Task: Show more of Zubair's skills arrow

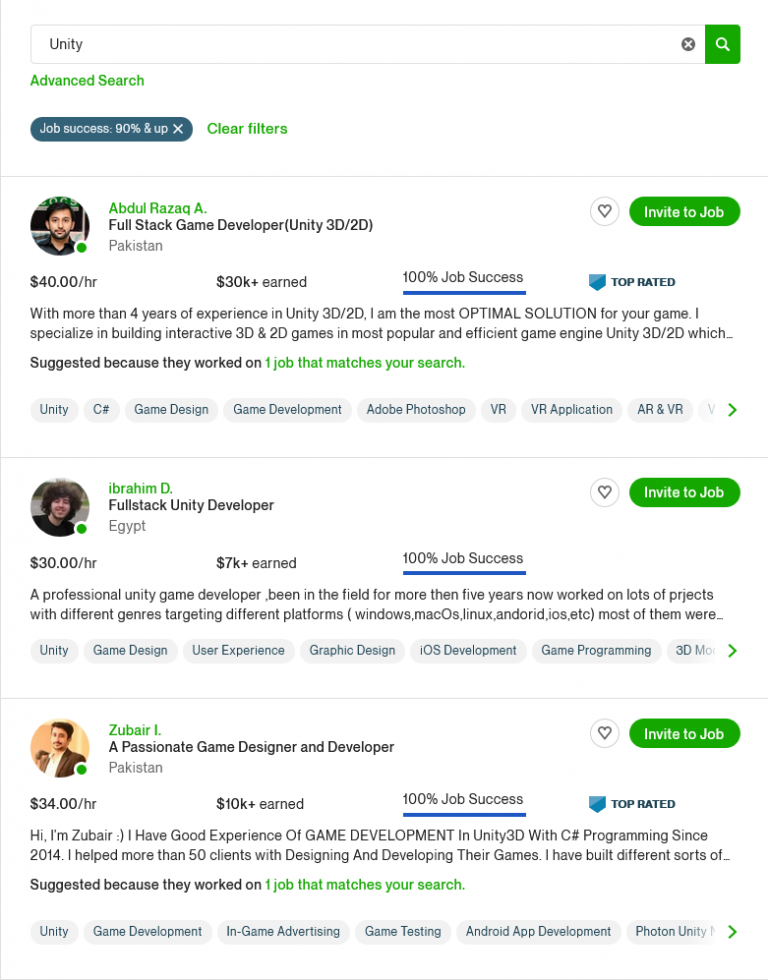Action: pyautogui.click(x=732, y=932)
